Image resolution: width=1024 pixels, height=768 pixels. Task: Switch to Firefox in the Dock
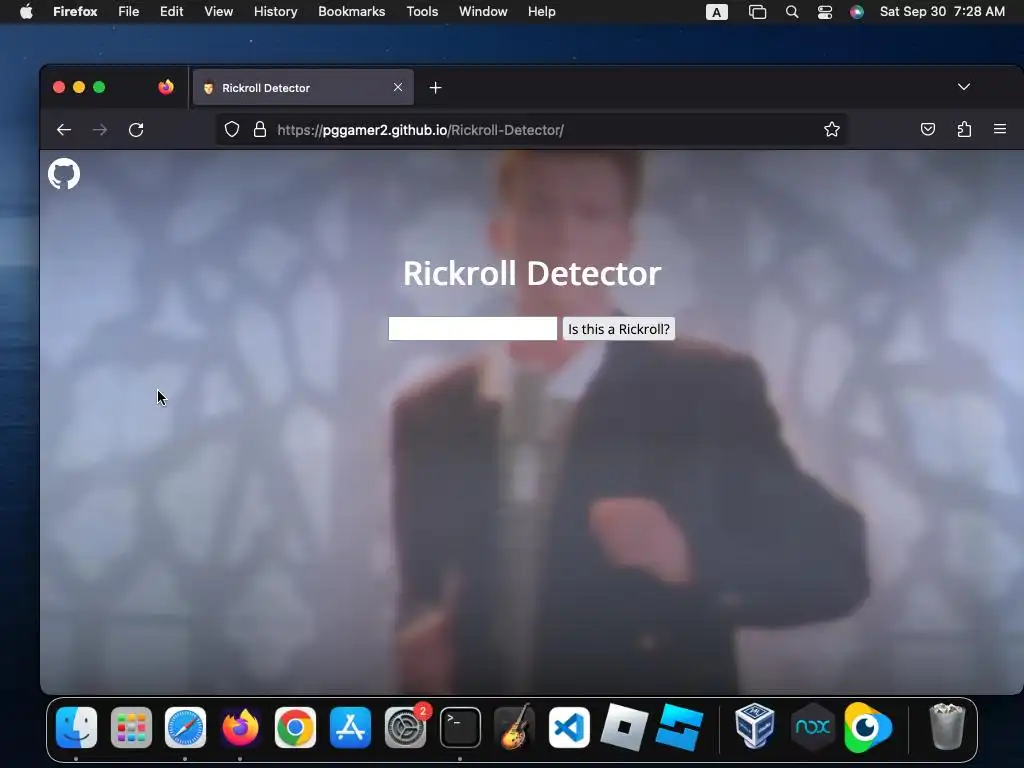coord(240,728)
